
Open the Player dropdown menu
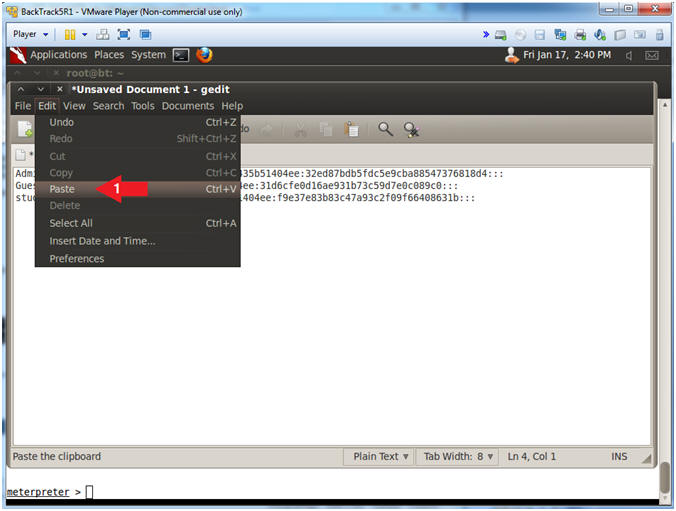click(30, 34)
